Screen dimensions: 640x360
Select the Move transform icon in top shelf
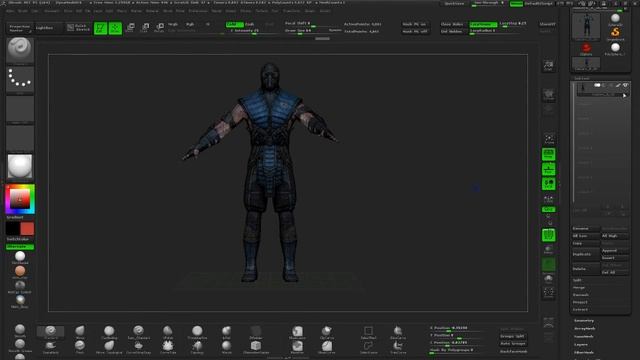130,28
